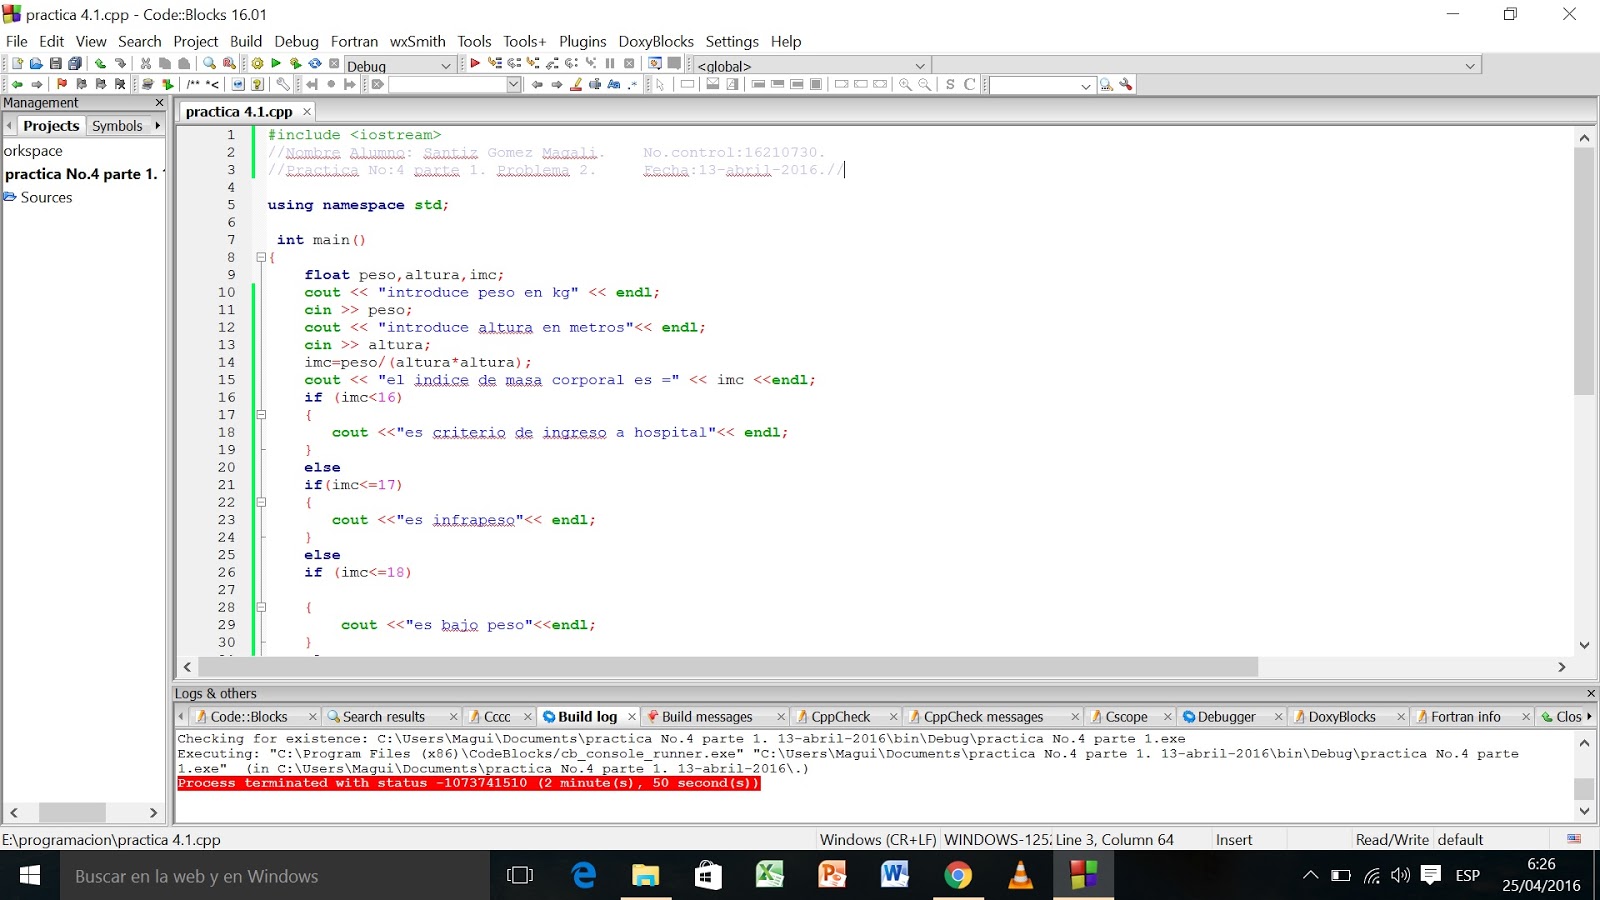Toggle Insert/Overwrite mode in status bar
Screen dimensions: 1600x900
(1234, 839)
